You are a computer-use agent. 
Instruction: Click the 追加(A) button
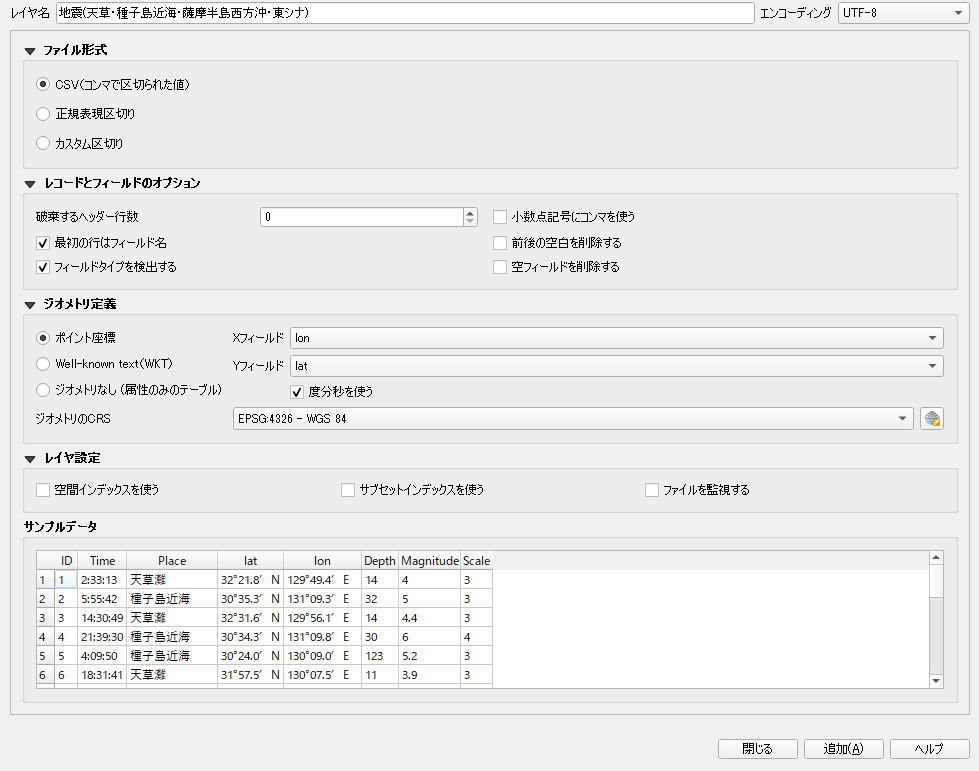[x=843, y=748]
